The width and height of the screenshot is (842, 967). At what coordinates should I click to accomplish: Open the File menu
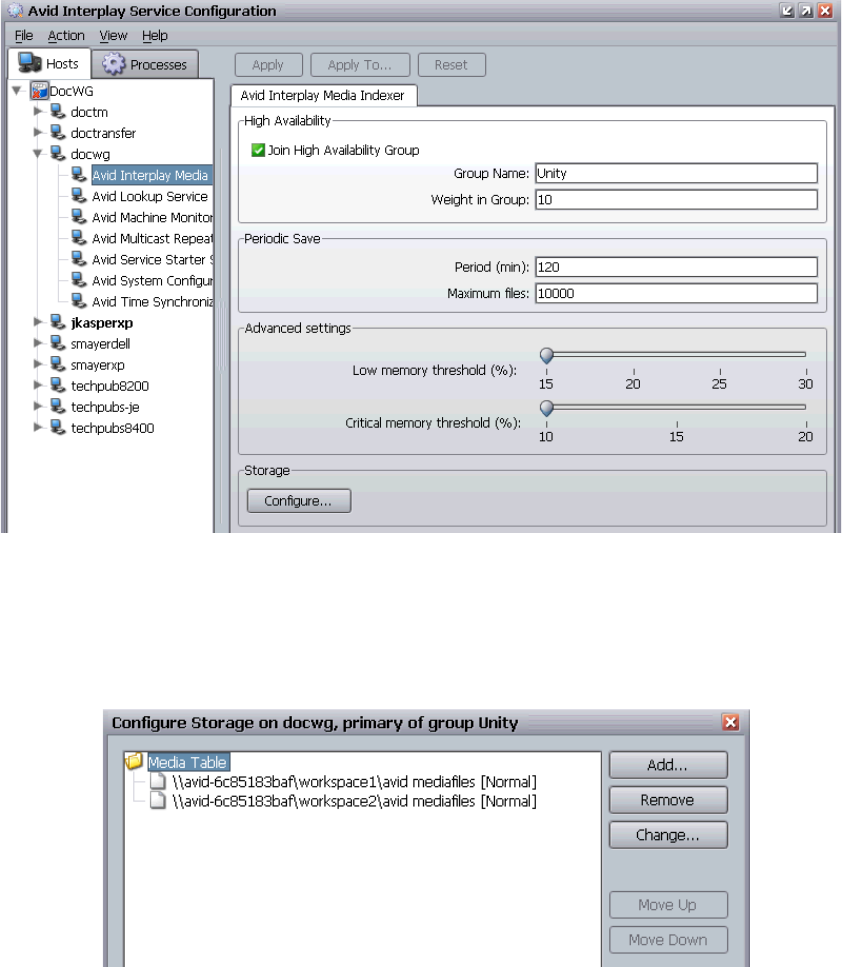pyautogui.click(x=23, y=36)
